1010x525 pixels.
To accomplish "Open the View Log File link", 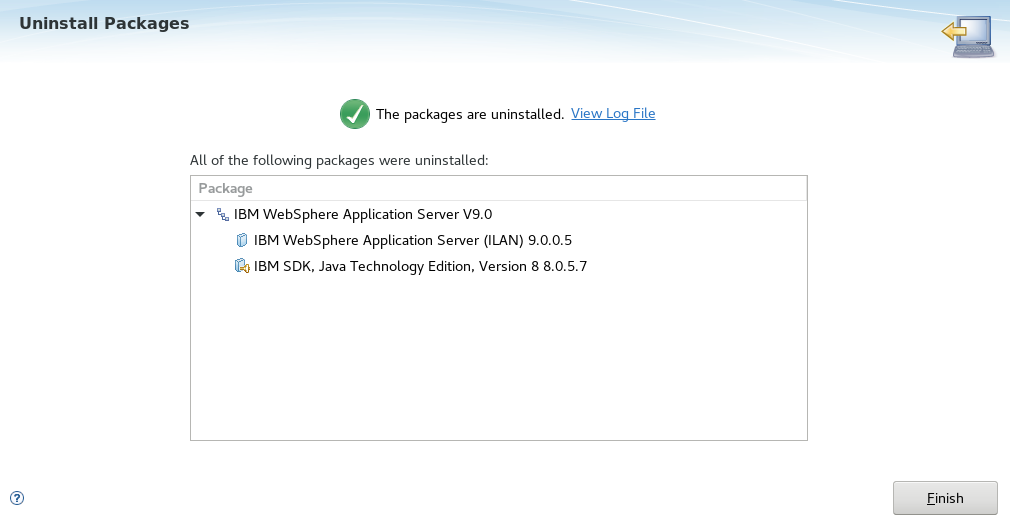I will 613,113.
